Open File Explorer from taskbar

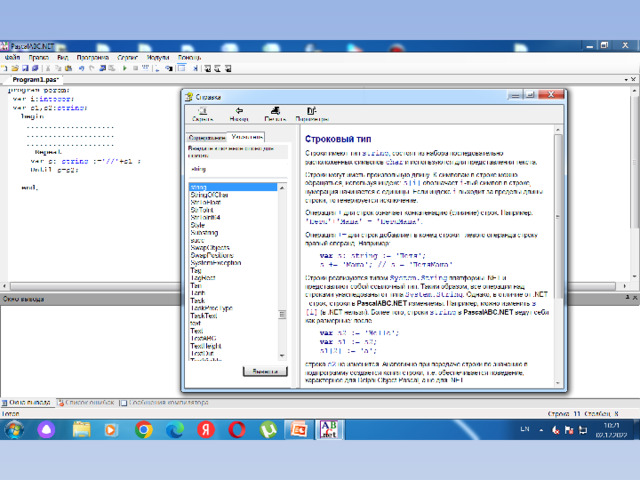click(x=82, y=430)
